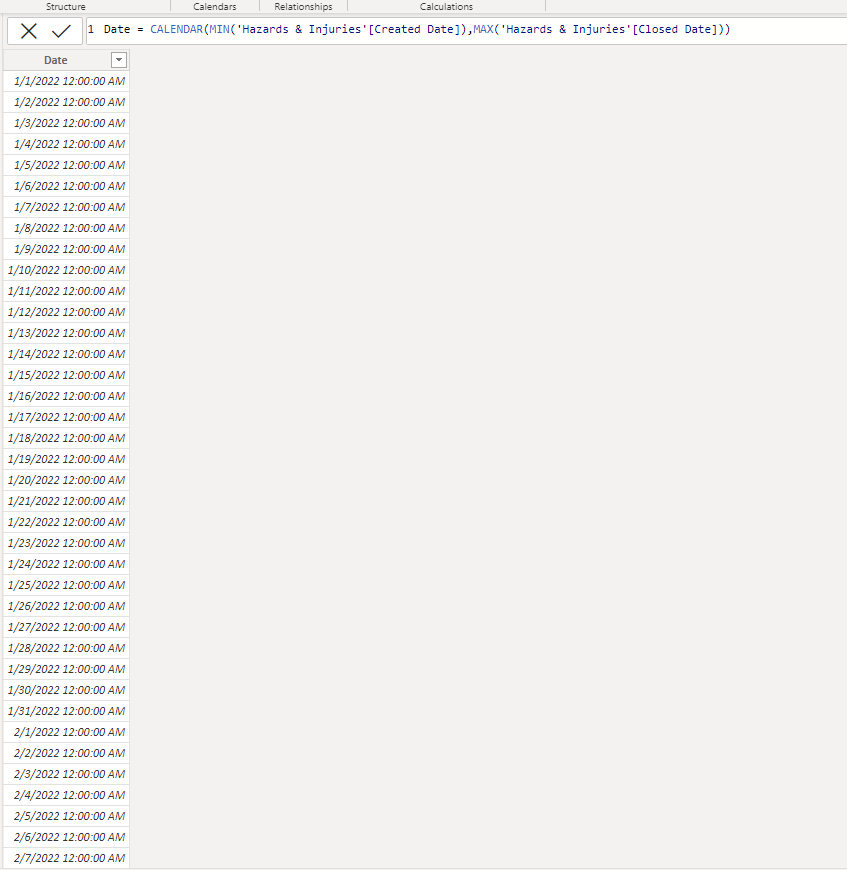Select the cell 1/30/2022 12:00:00 AM
This screenshot has height=870, width=847.
coord(66,690)
